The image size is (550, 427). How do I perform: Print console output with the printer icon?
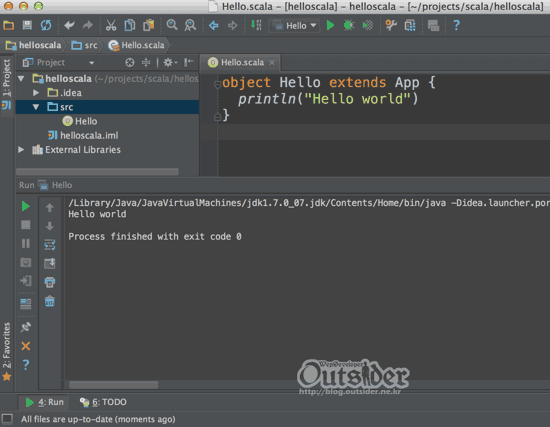pos(49,282)
